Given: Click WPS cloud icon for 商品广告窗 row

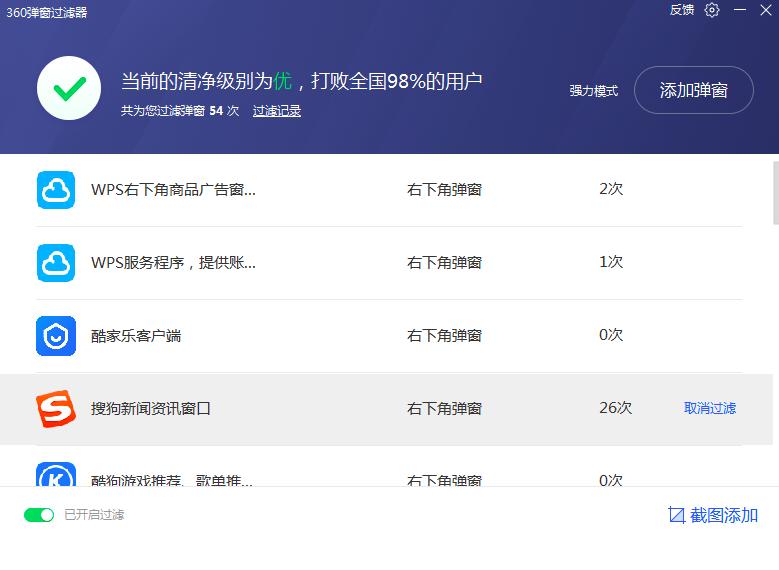Looking at the screenshot, I should click(x=56, y=190).
